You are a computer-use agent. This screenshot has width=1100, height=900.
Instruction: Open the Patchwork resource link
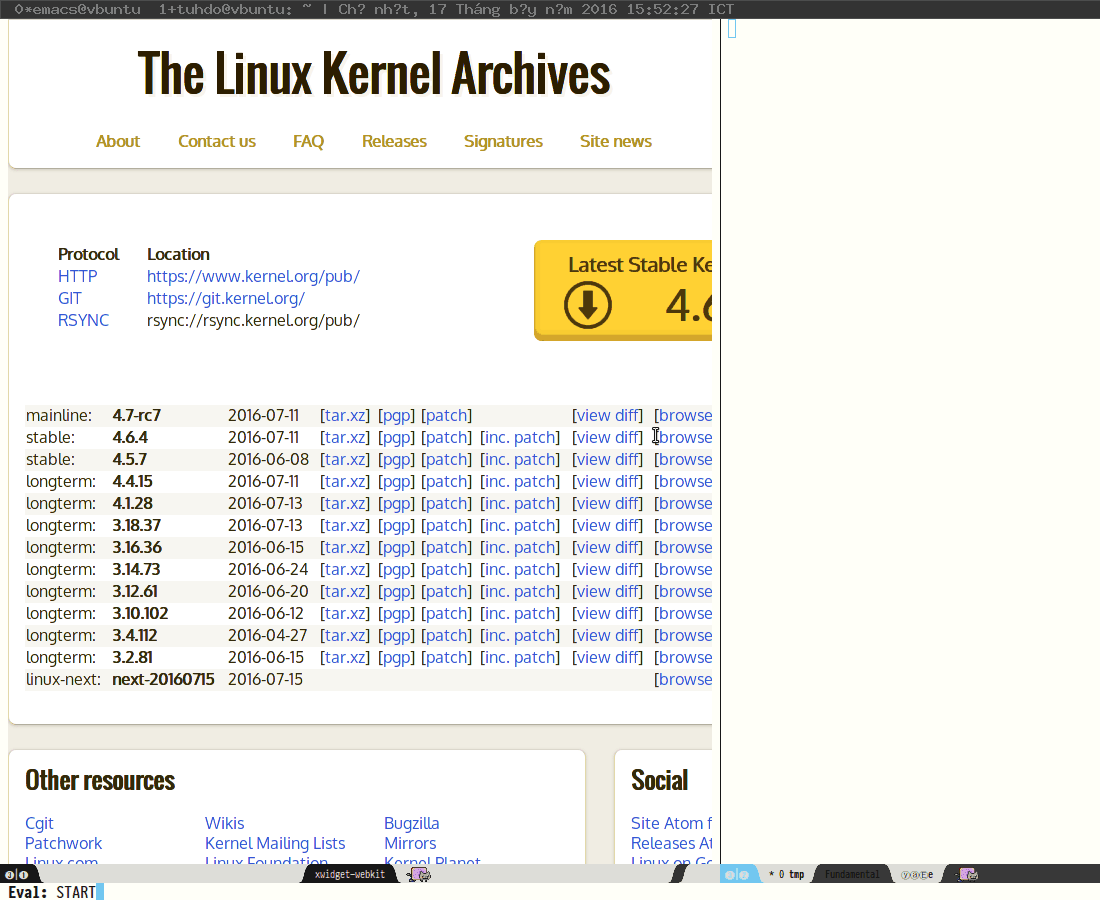[x=63, y=843]
